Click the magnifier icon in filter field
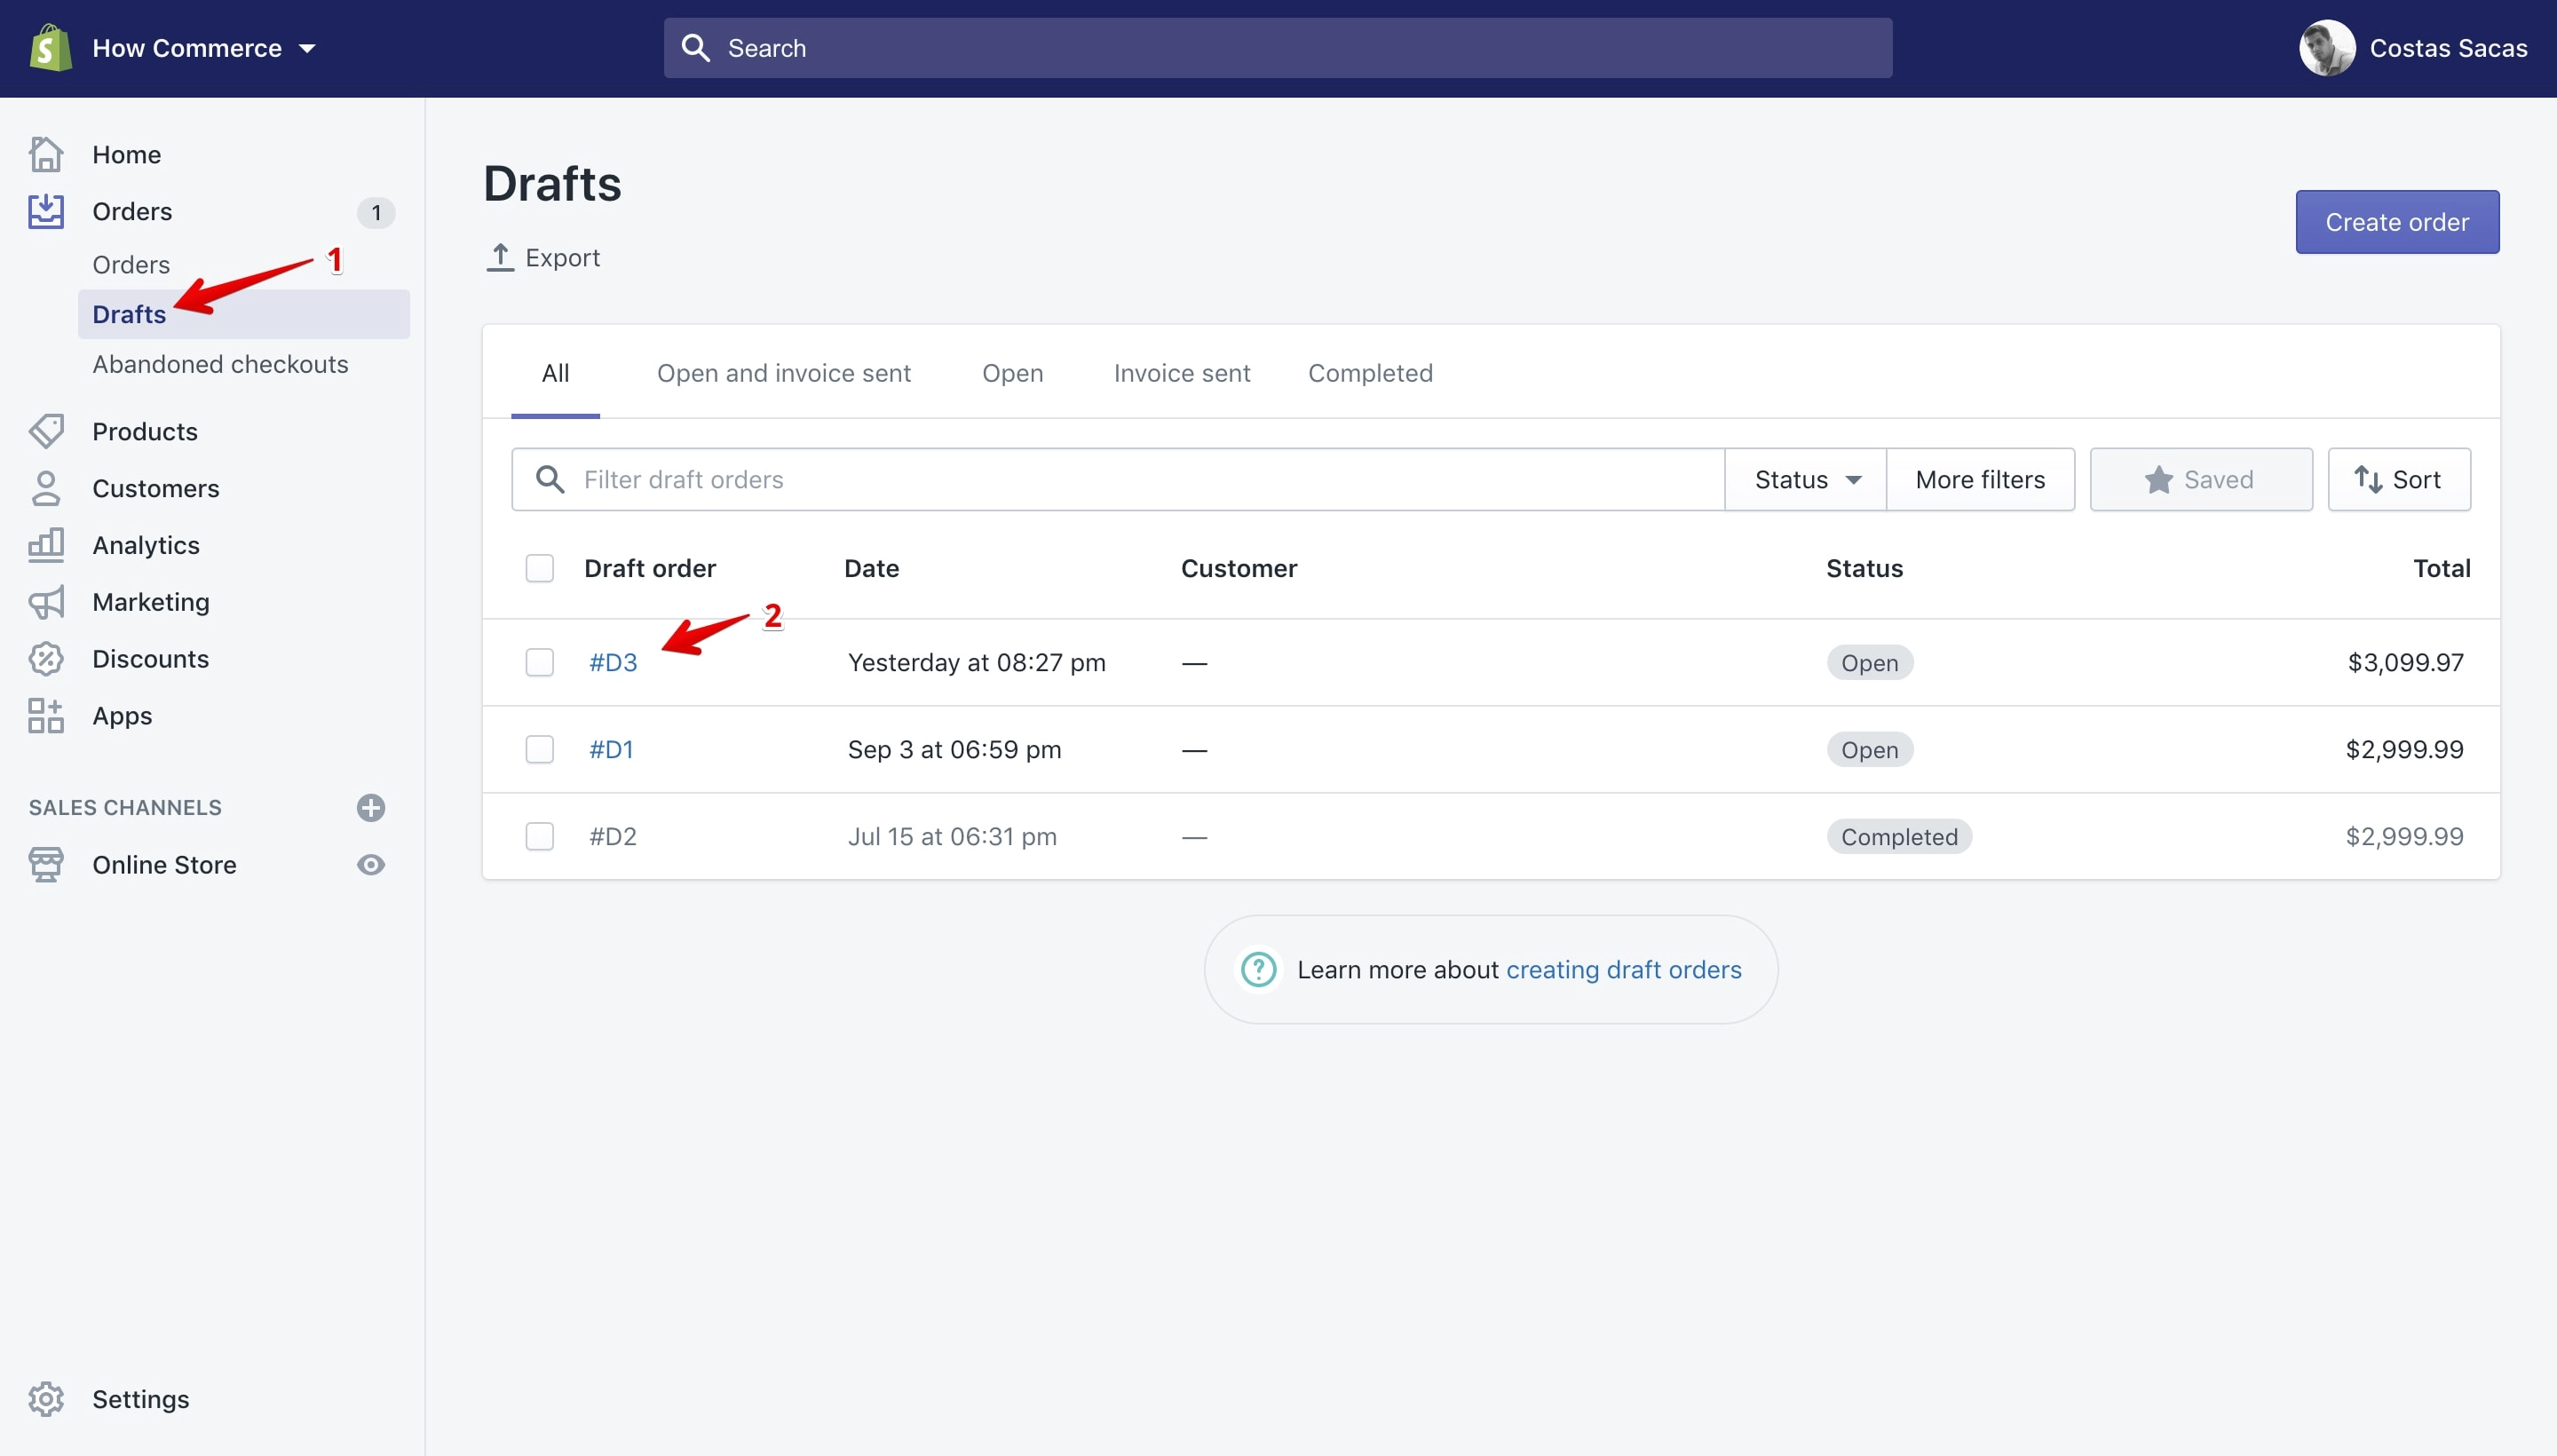The width and height of the screenshot is (2557, 1456). click(x=550, y=479)
